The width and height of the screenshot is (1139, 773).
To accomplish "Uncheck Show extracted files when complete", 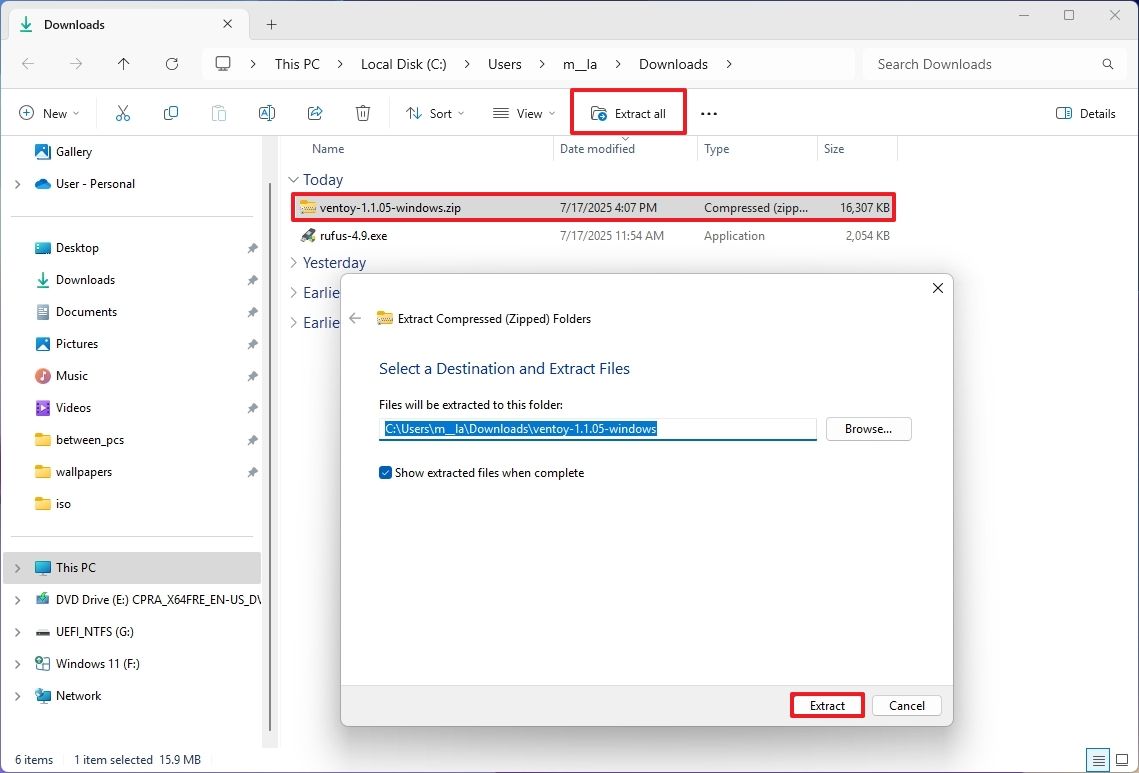I will (x=385, y=472).
